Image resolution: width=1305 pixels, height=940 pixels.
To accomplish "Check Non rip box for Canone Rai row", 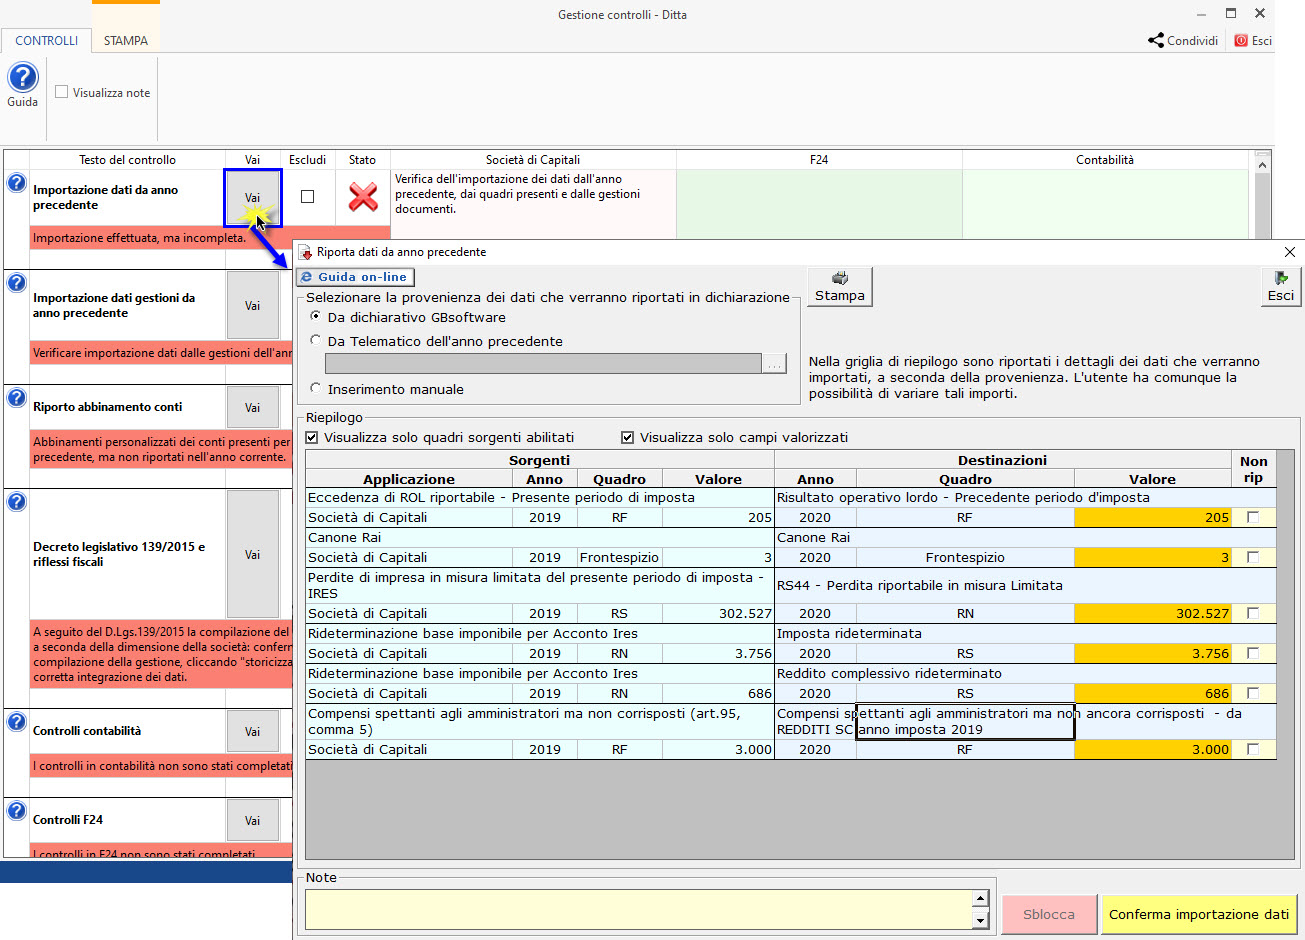I will (1253, 557).
